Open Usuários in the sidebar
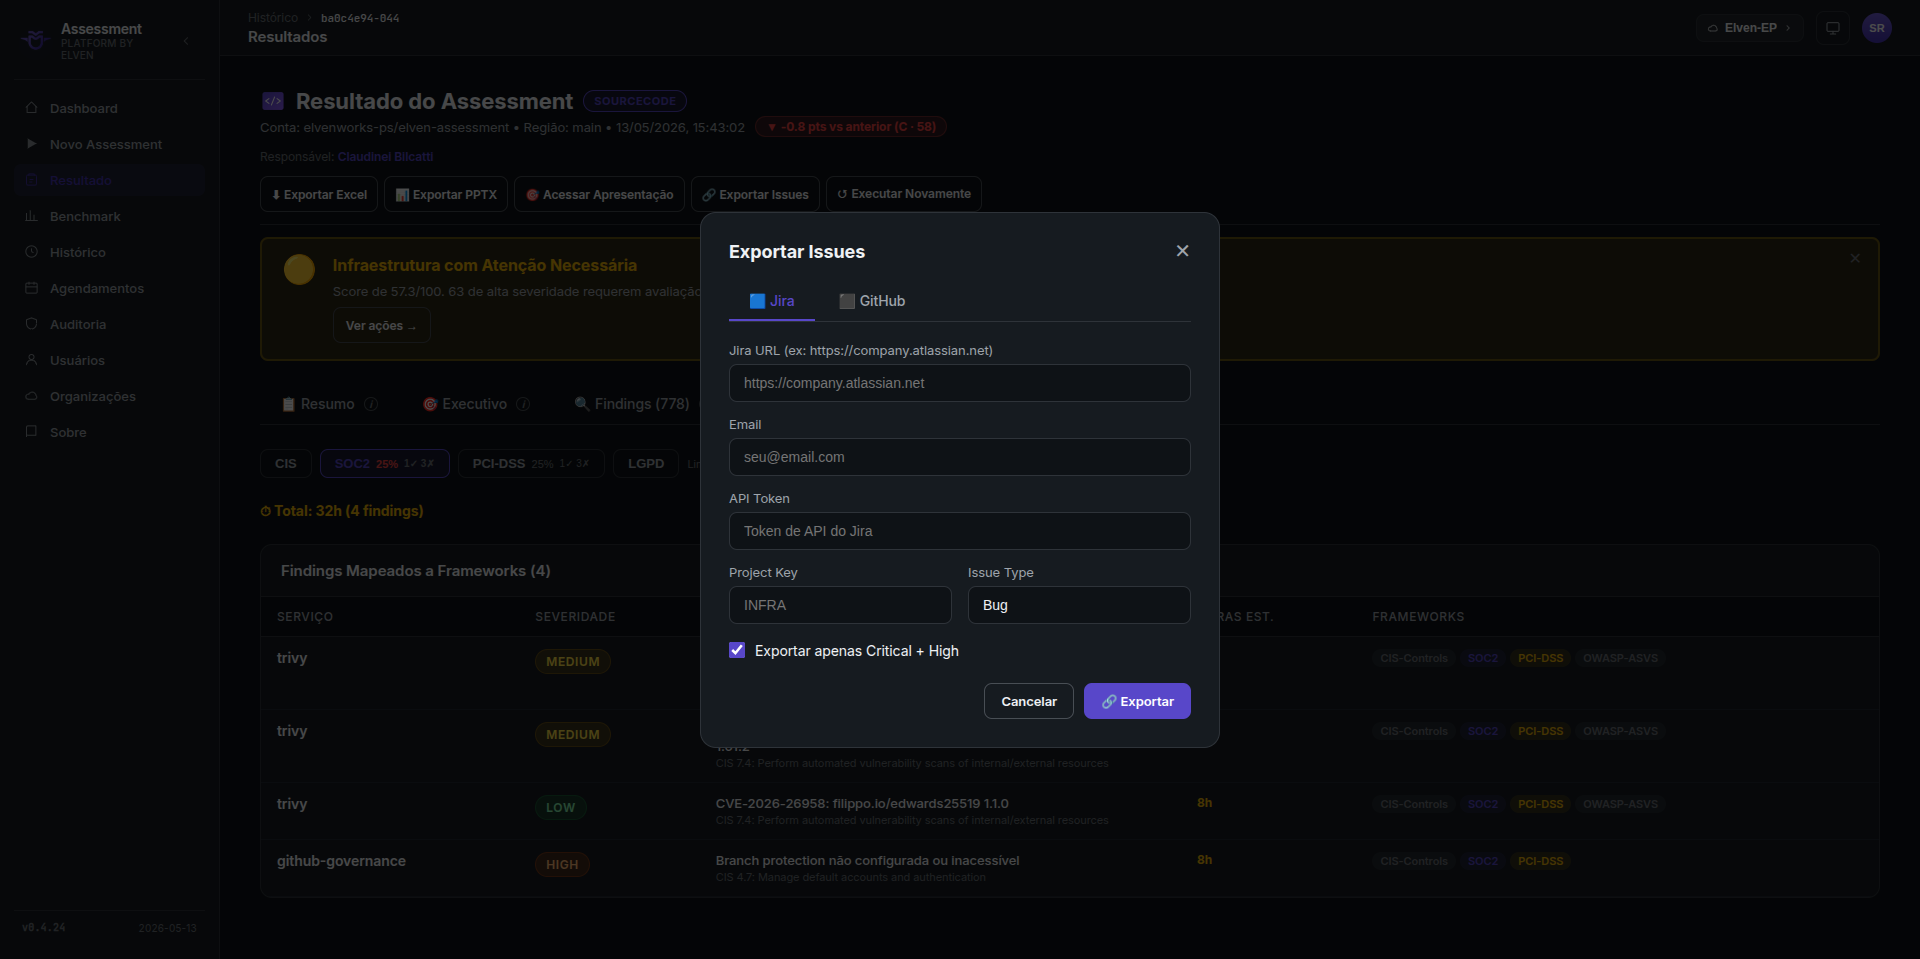Viewport: 1920px width, 959px height. pos(110,360)
